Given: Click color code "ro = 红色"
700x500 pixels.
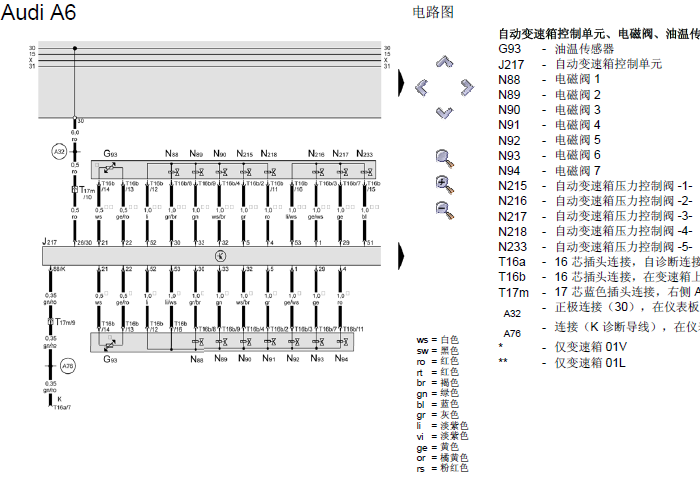Looking at the screenshot, I should [438, 362].
